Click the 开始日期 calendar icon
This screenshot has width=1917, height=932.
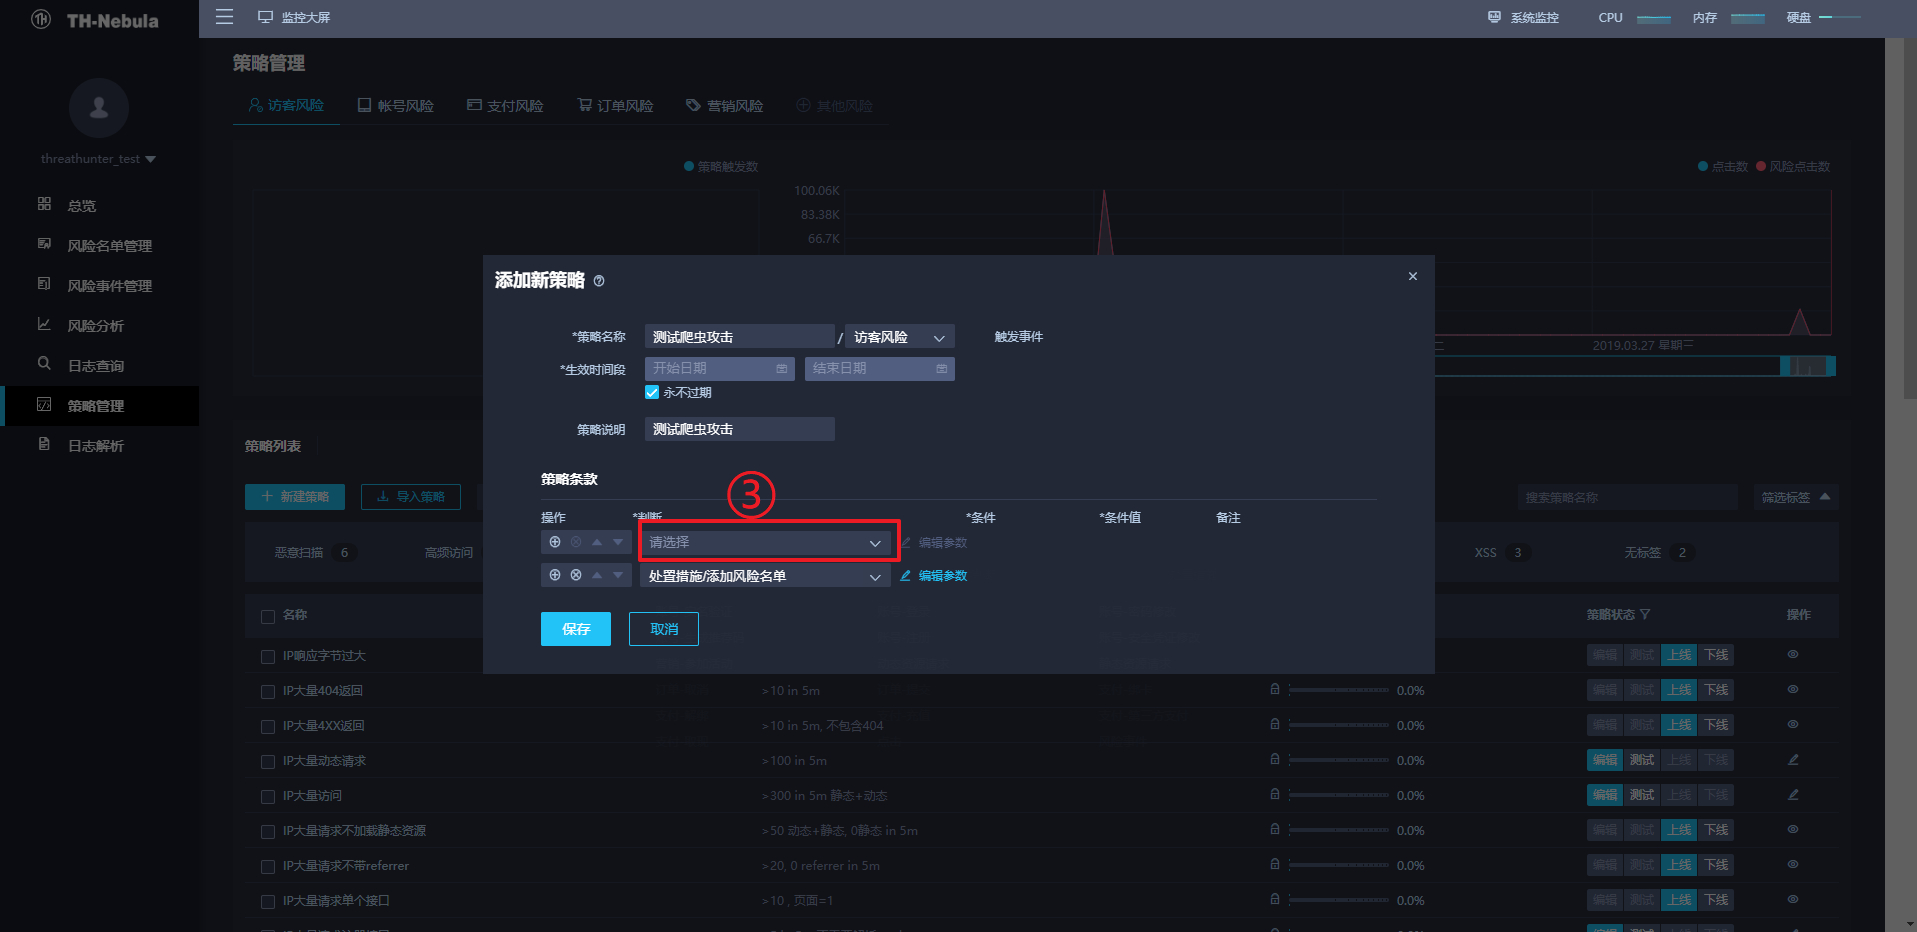782,369
